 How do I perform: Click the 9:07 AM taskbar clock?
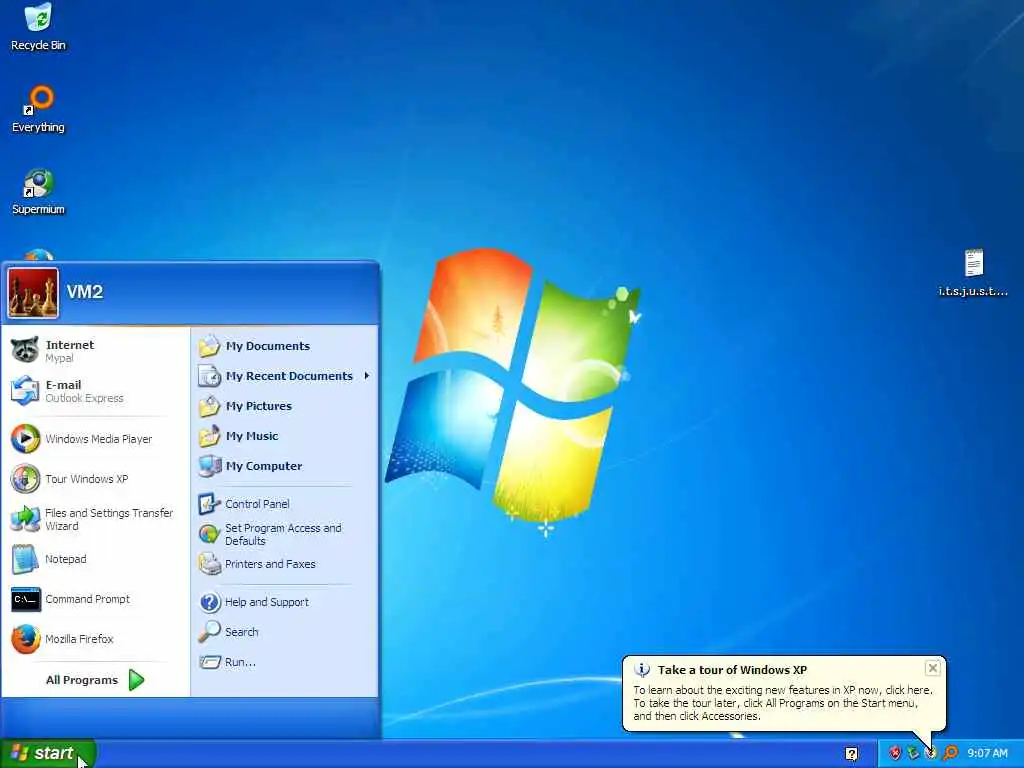[987, 753]
